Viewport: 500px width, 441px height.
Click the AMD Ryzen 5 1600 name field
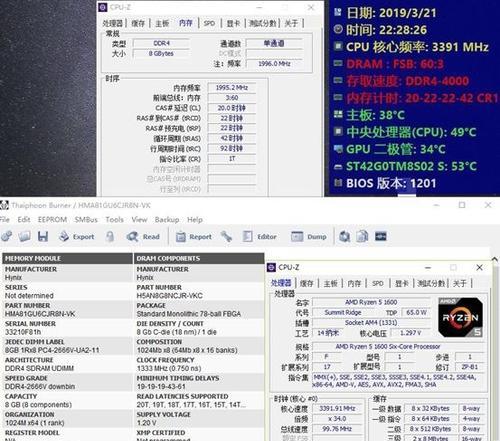coord(371,302)
